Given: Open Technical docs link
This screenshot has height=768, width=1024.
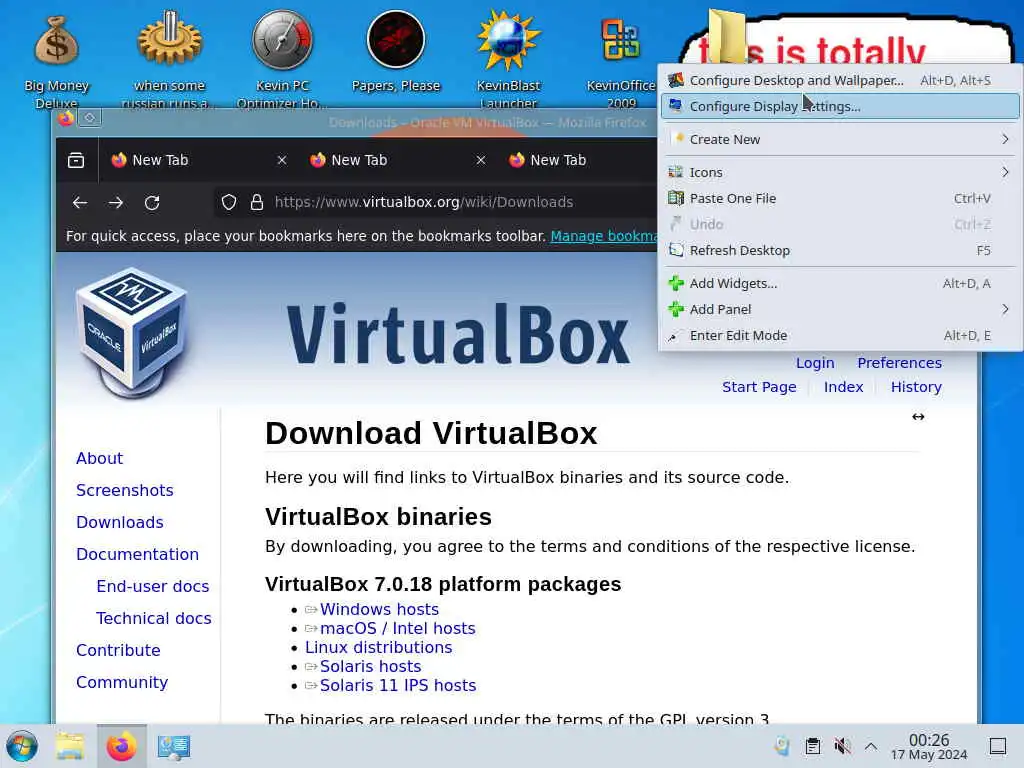Looking at the screenshot, I should 153,618.
